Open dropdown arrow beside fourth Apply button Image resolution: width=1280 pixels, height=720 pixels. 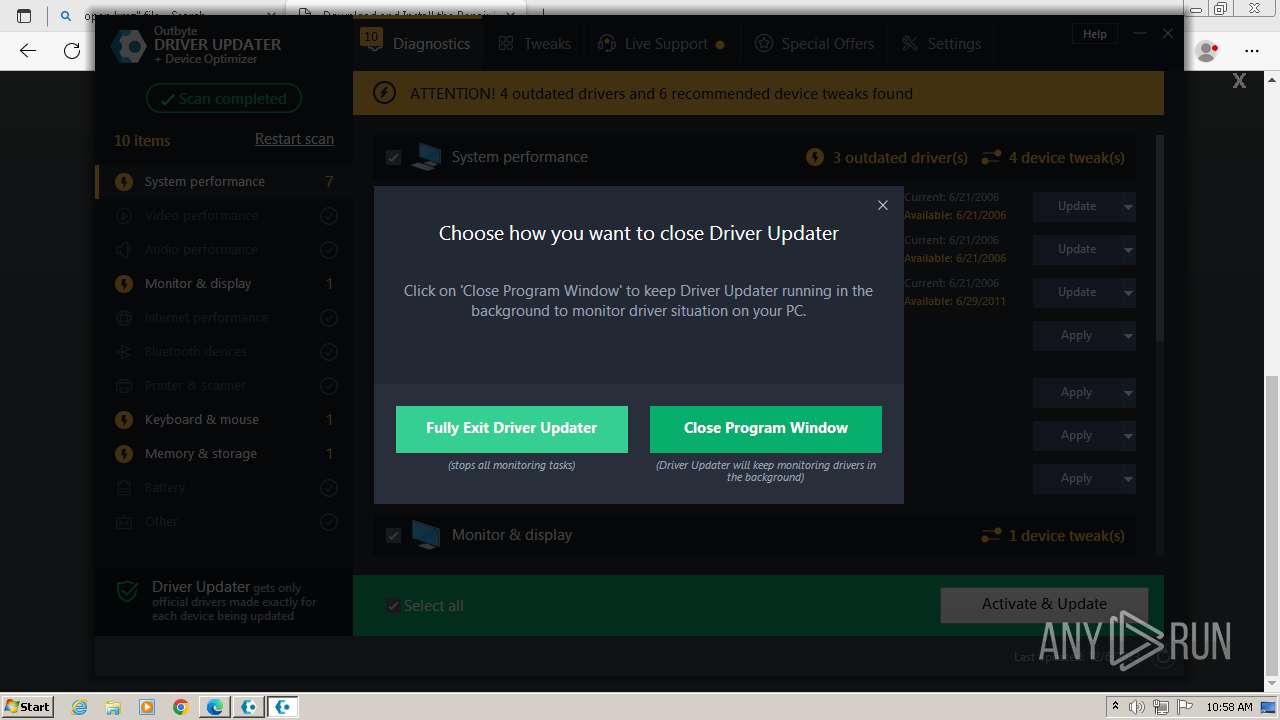click(x=1128, y=479)
